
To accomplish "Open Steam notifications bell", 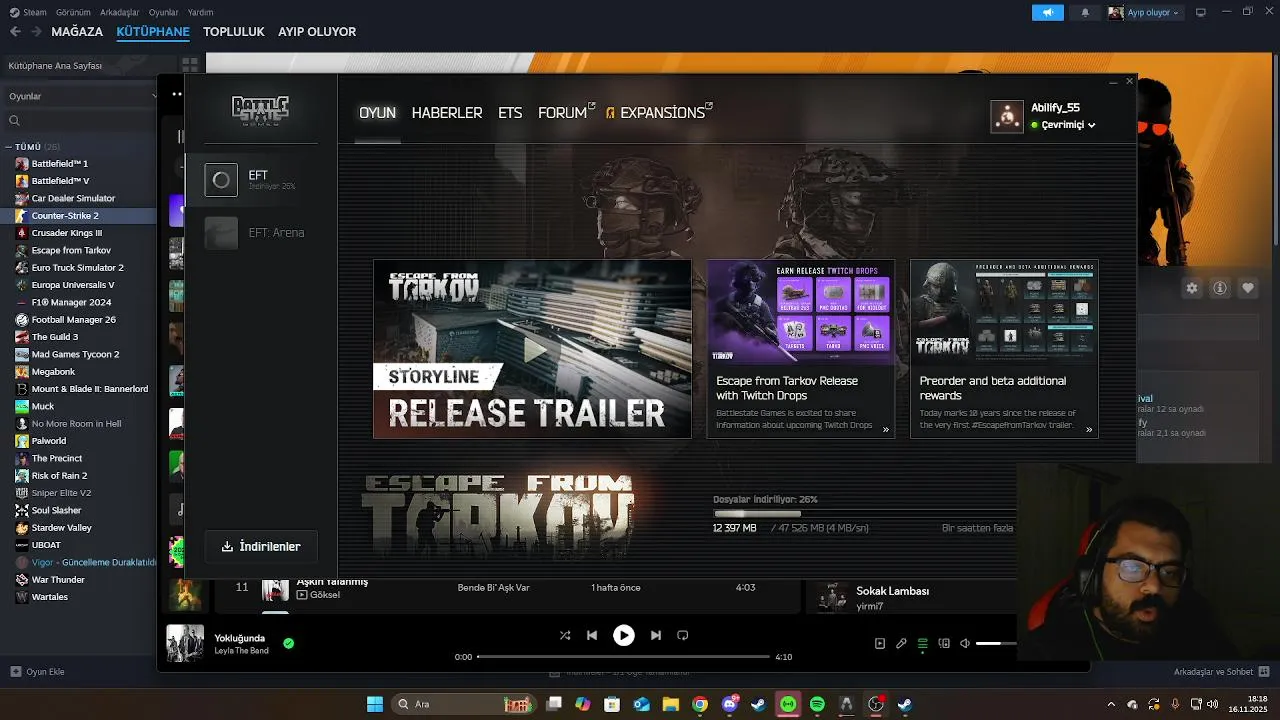I will [x=1085, y=13].
